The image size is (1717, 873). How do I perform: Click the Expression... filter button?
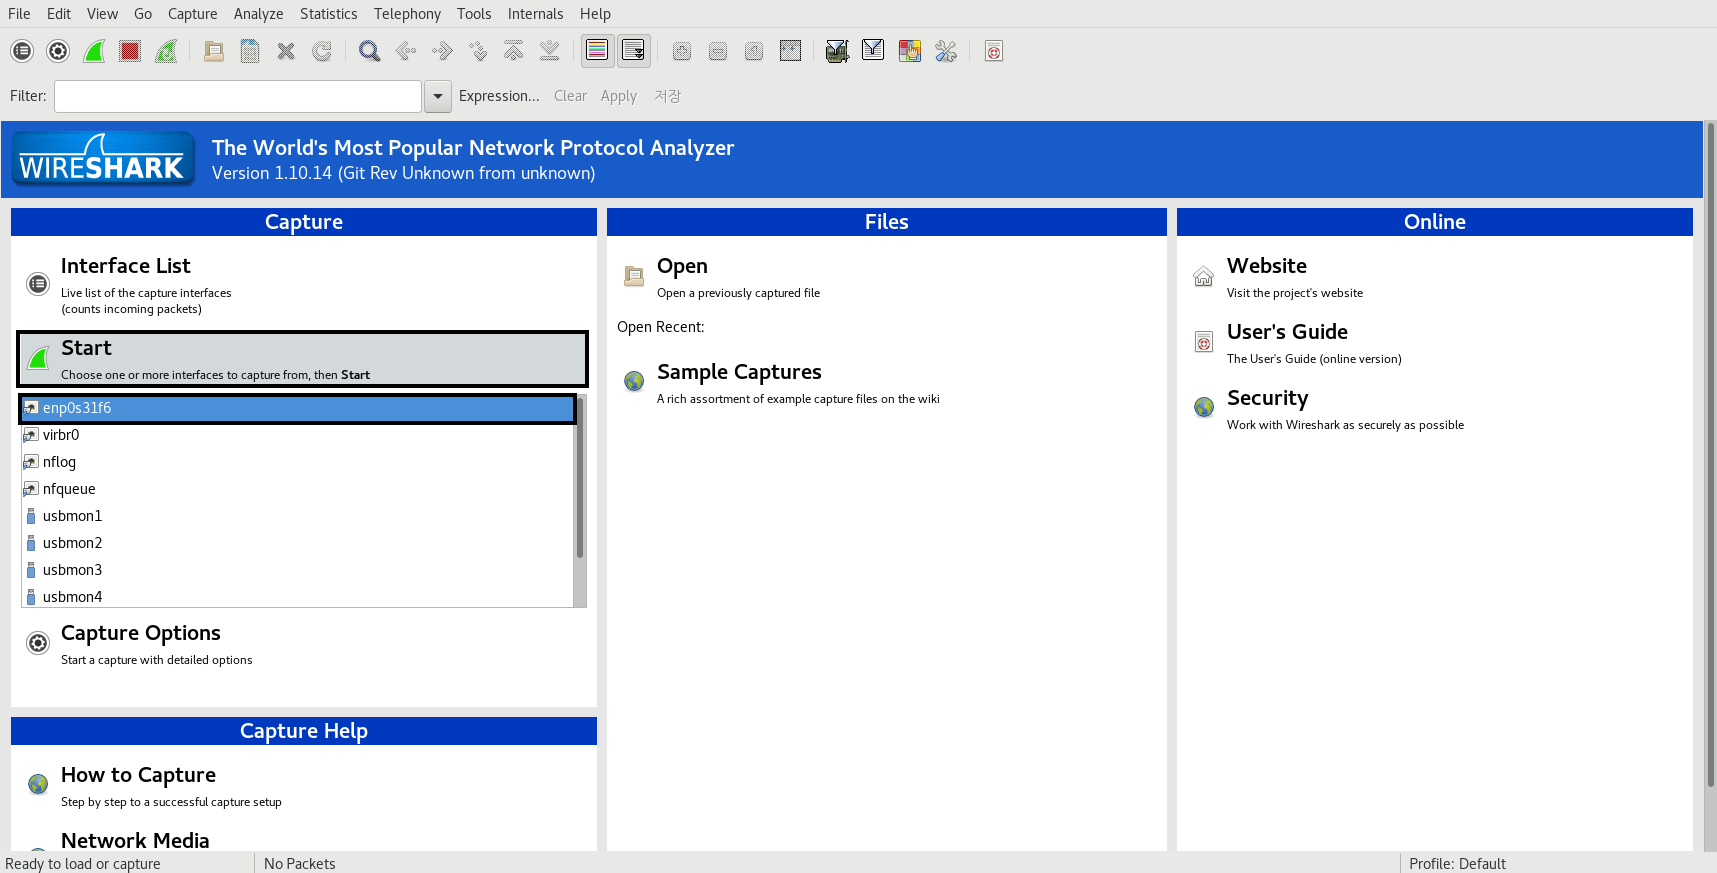(499, 96)
